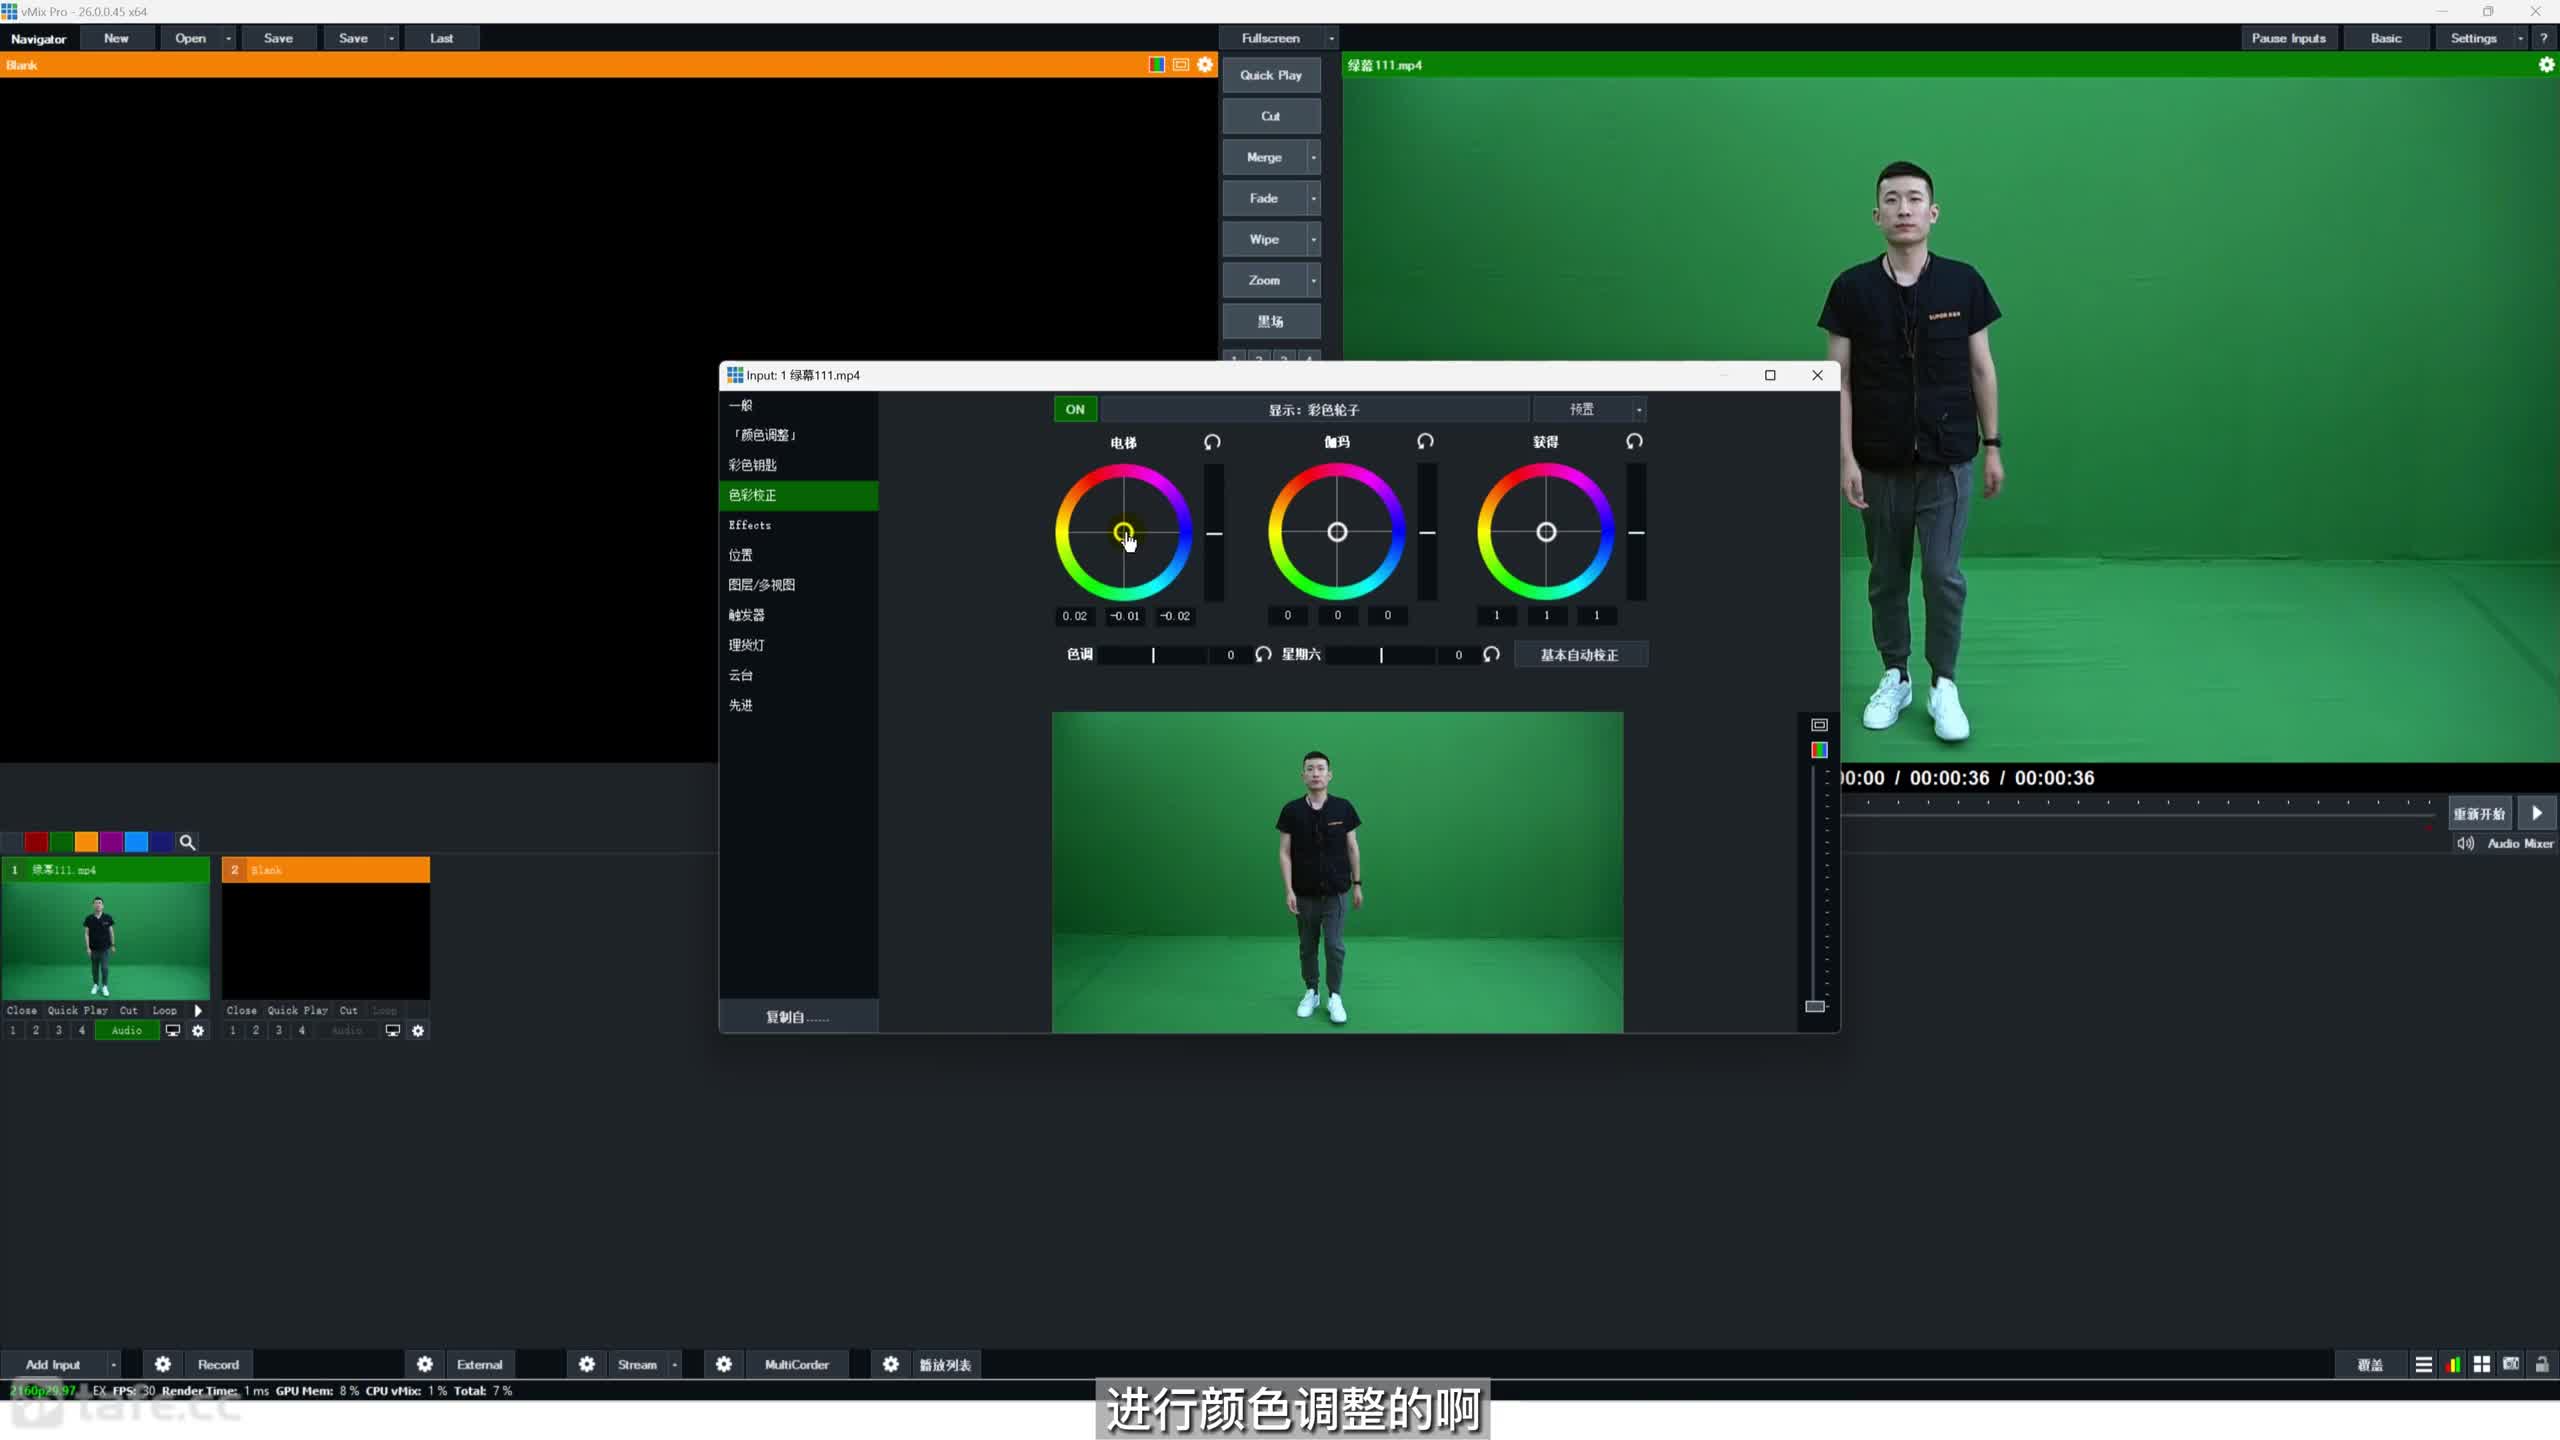This screenshot has height=1440, width=2560.
Task: Click the speaker icon near Audio Mixer
Action: point(2465,843)
